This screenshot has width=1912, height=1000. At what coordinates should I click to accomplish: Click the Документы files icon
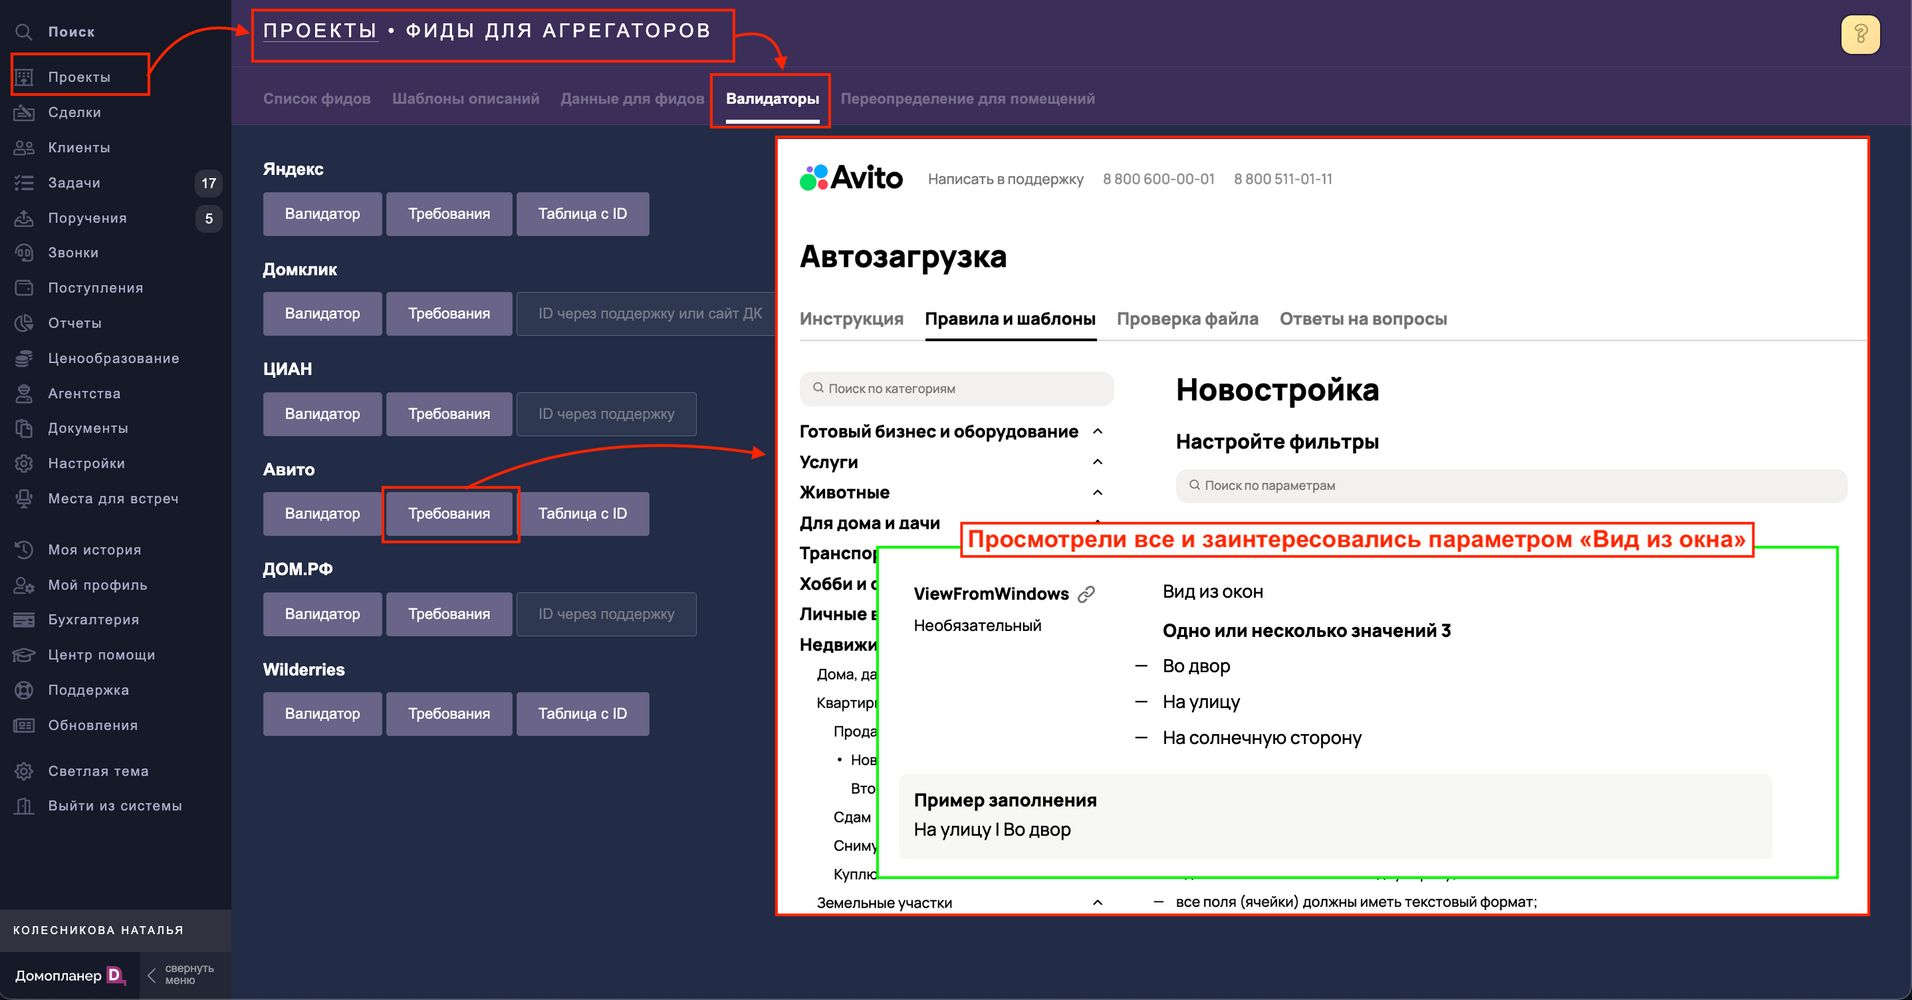pos(24,429)
